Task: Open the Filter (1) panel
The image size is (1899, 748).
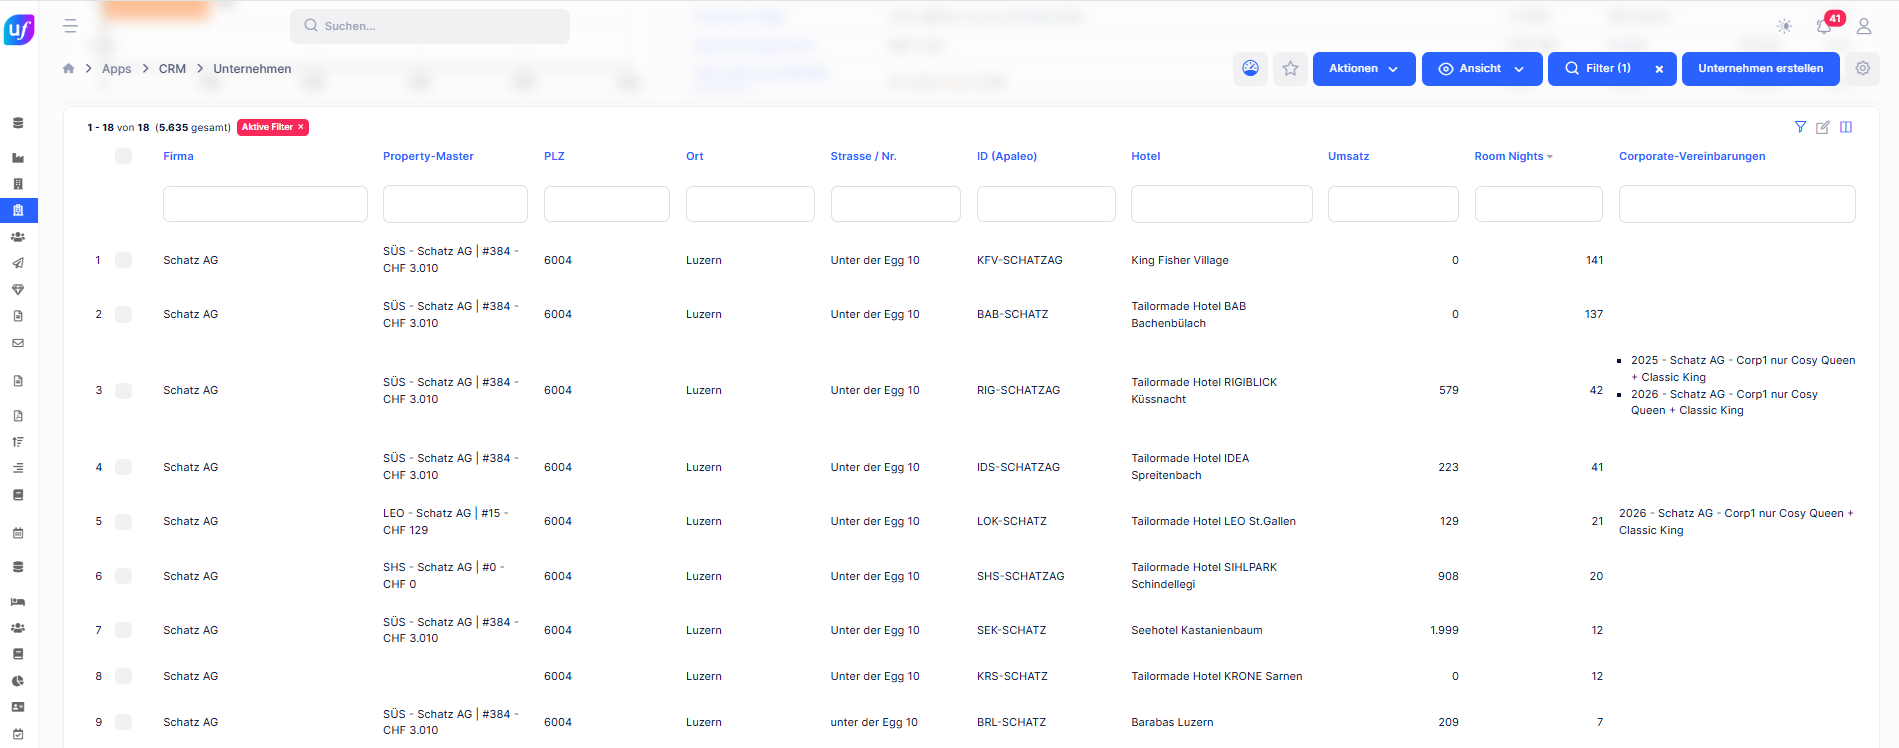Action: click(1598, 69)
